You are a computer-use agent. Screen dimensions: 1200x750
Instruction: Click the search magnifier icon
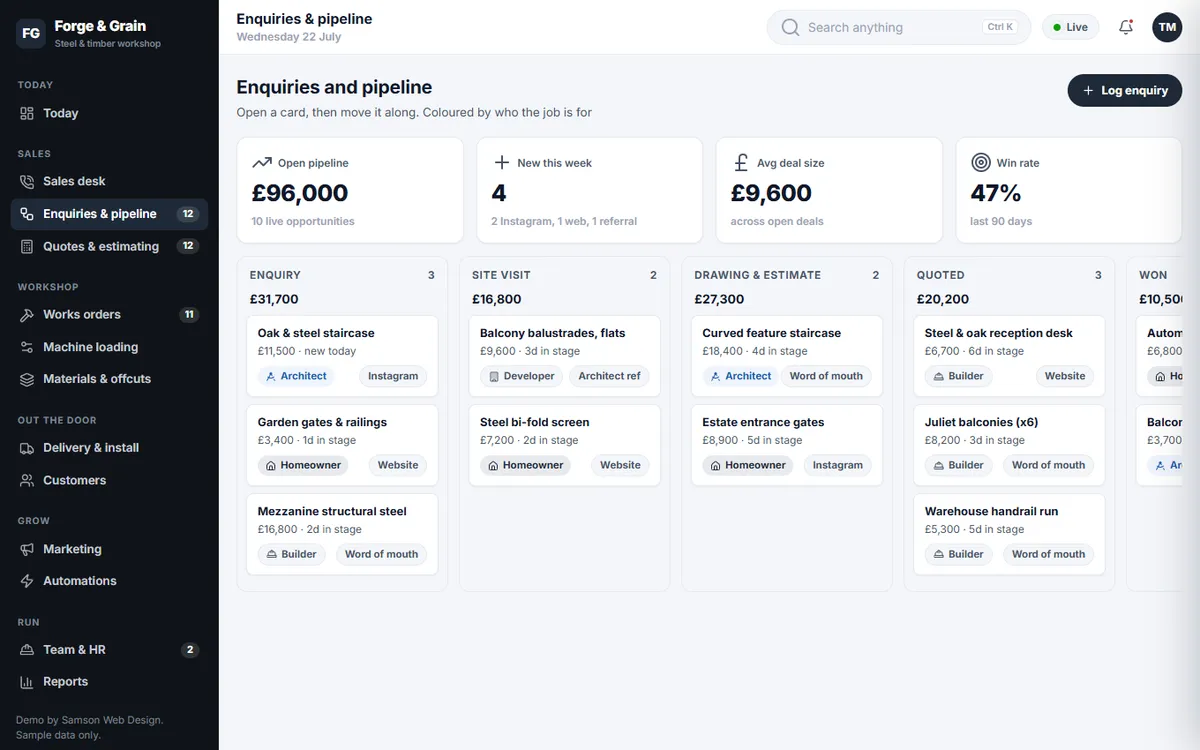click(790, 27)
